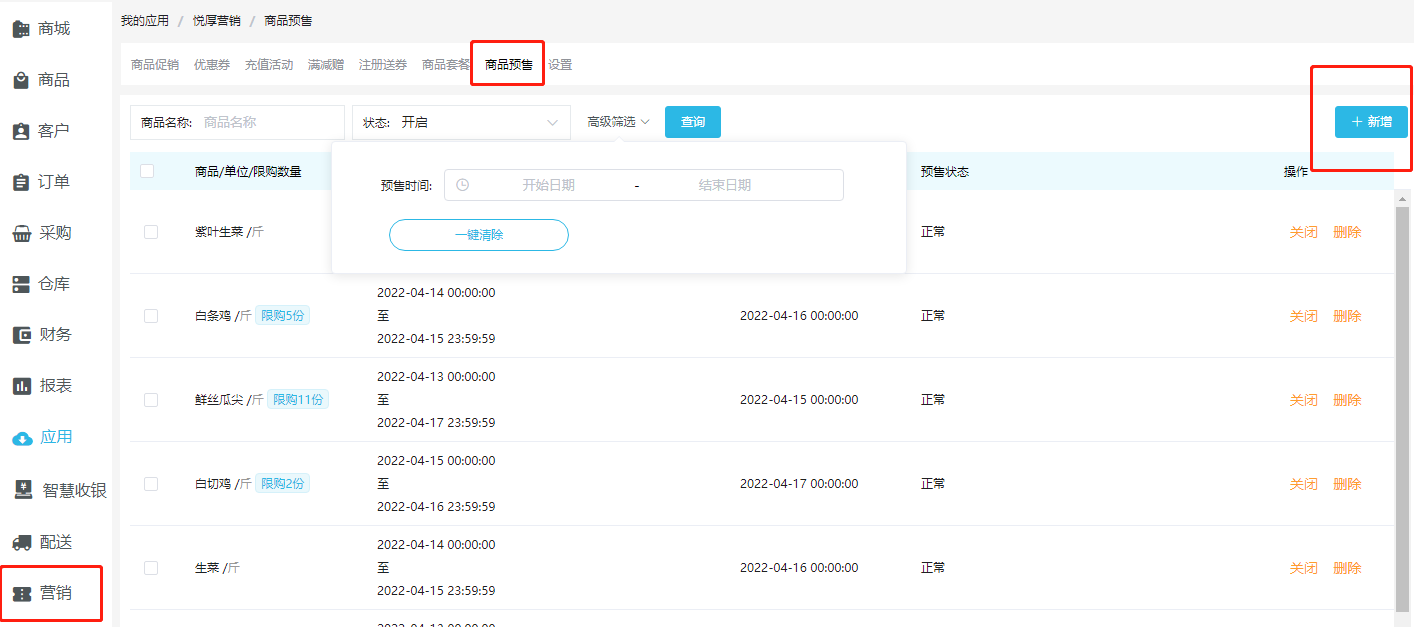Viewport: 1414px width, 627px height.
Task: Switch to the 充值活动 tab
Action: pyautogui.click(x=269, y=65)
